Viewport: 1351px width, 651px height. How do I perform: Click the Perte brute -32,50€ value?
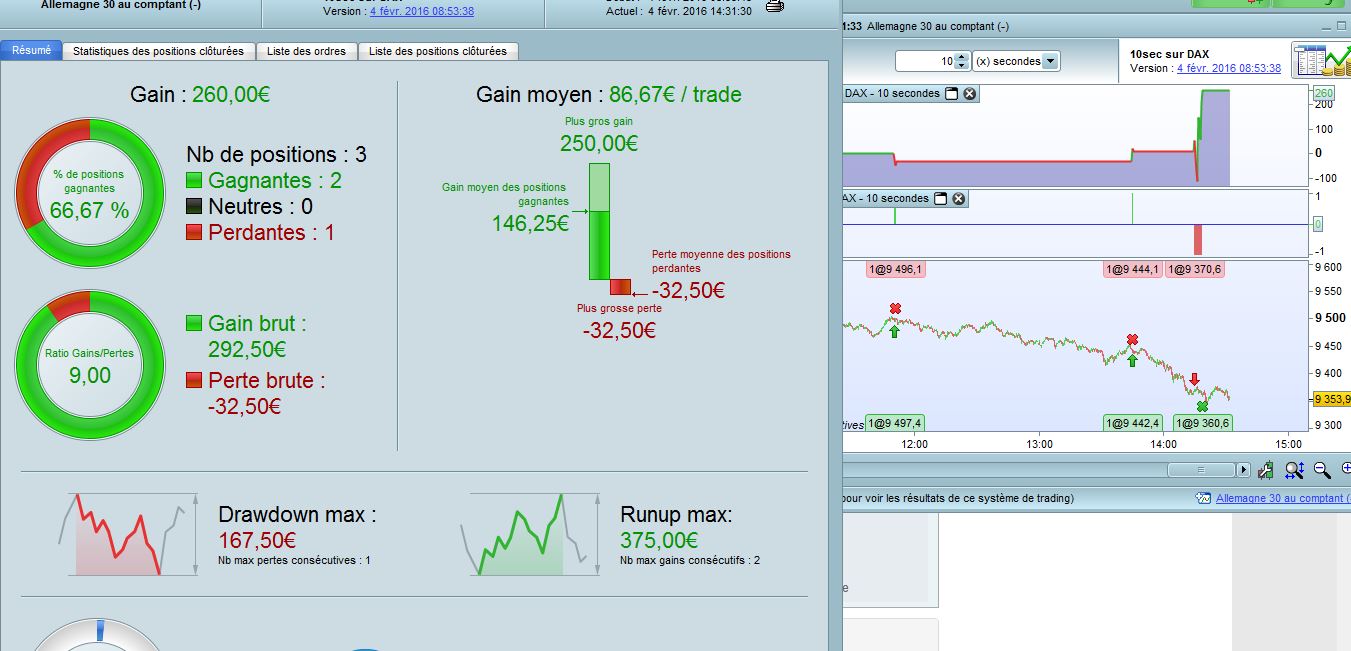pos(244,406)
